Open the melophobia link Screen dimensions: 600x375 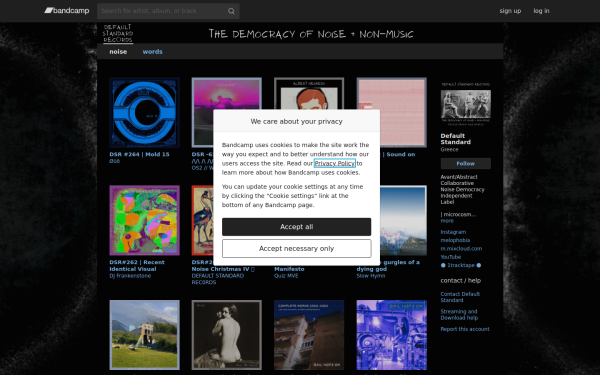pyautogui.click(x=455, y=240)
